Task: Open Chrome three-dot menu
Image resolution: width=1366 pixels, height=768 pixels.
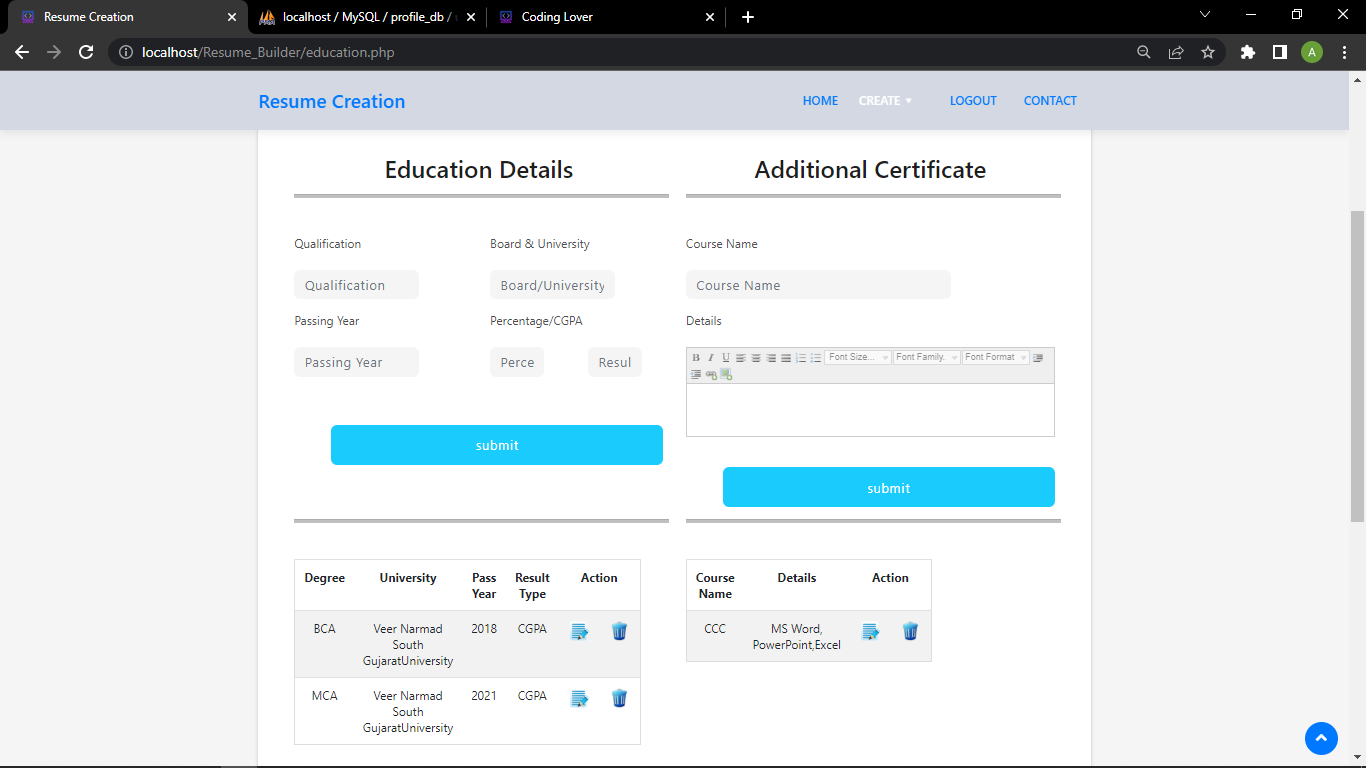Action: [x=1345, y=52]
